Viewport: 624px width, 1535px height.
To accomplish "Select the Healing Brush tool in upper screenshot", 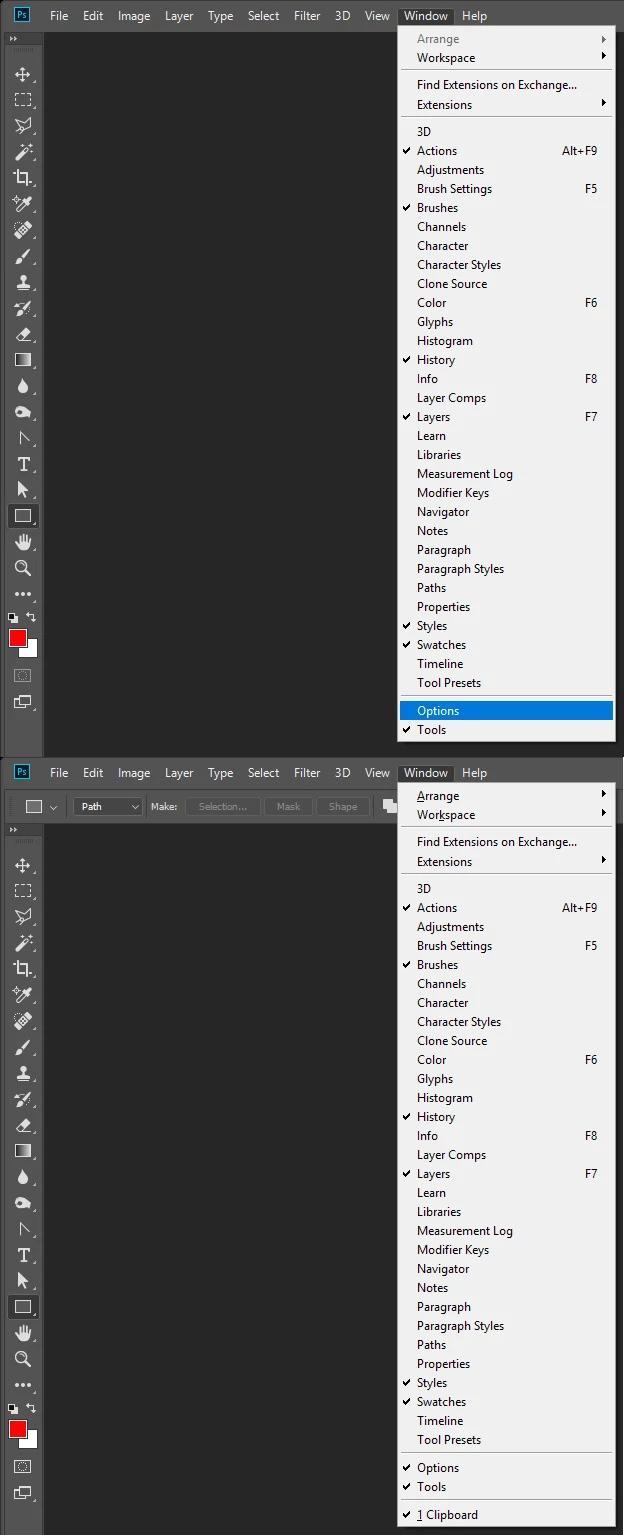I will coord(22,230).
